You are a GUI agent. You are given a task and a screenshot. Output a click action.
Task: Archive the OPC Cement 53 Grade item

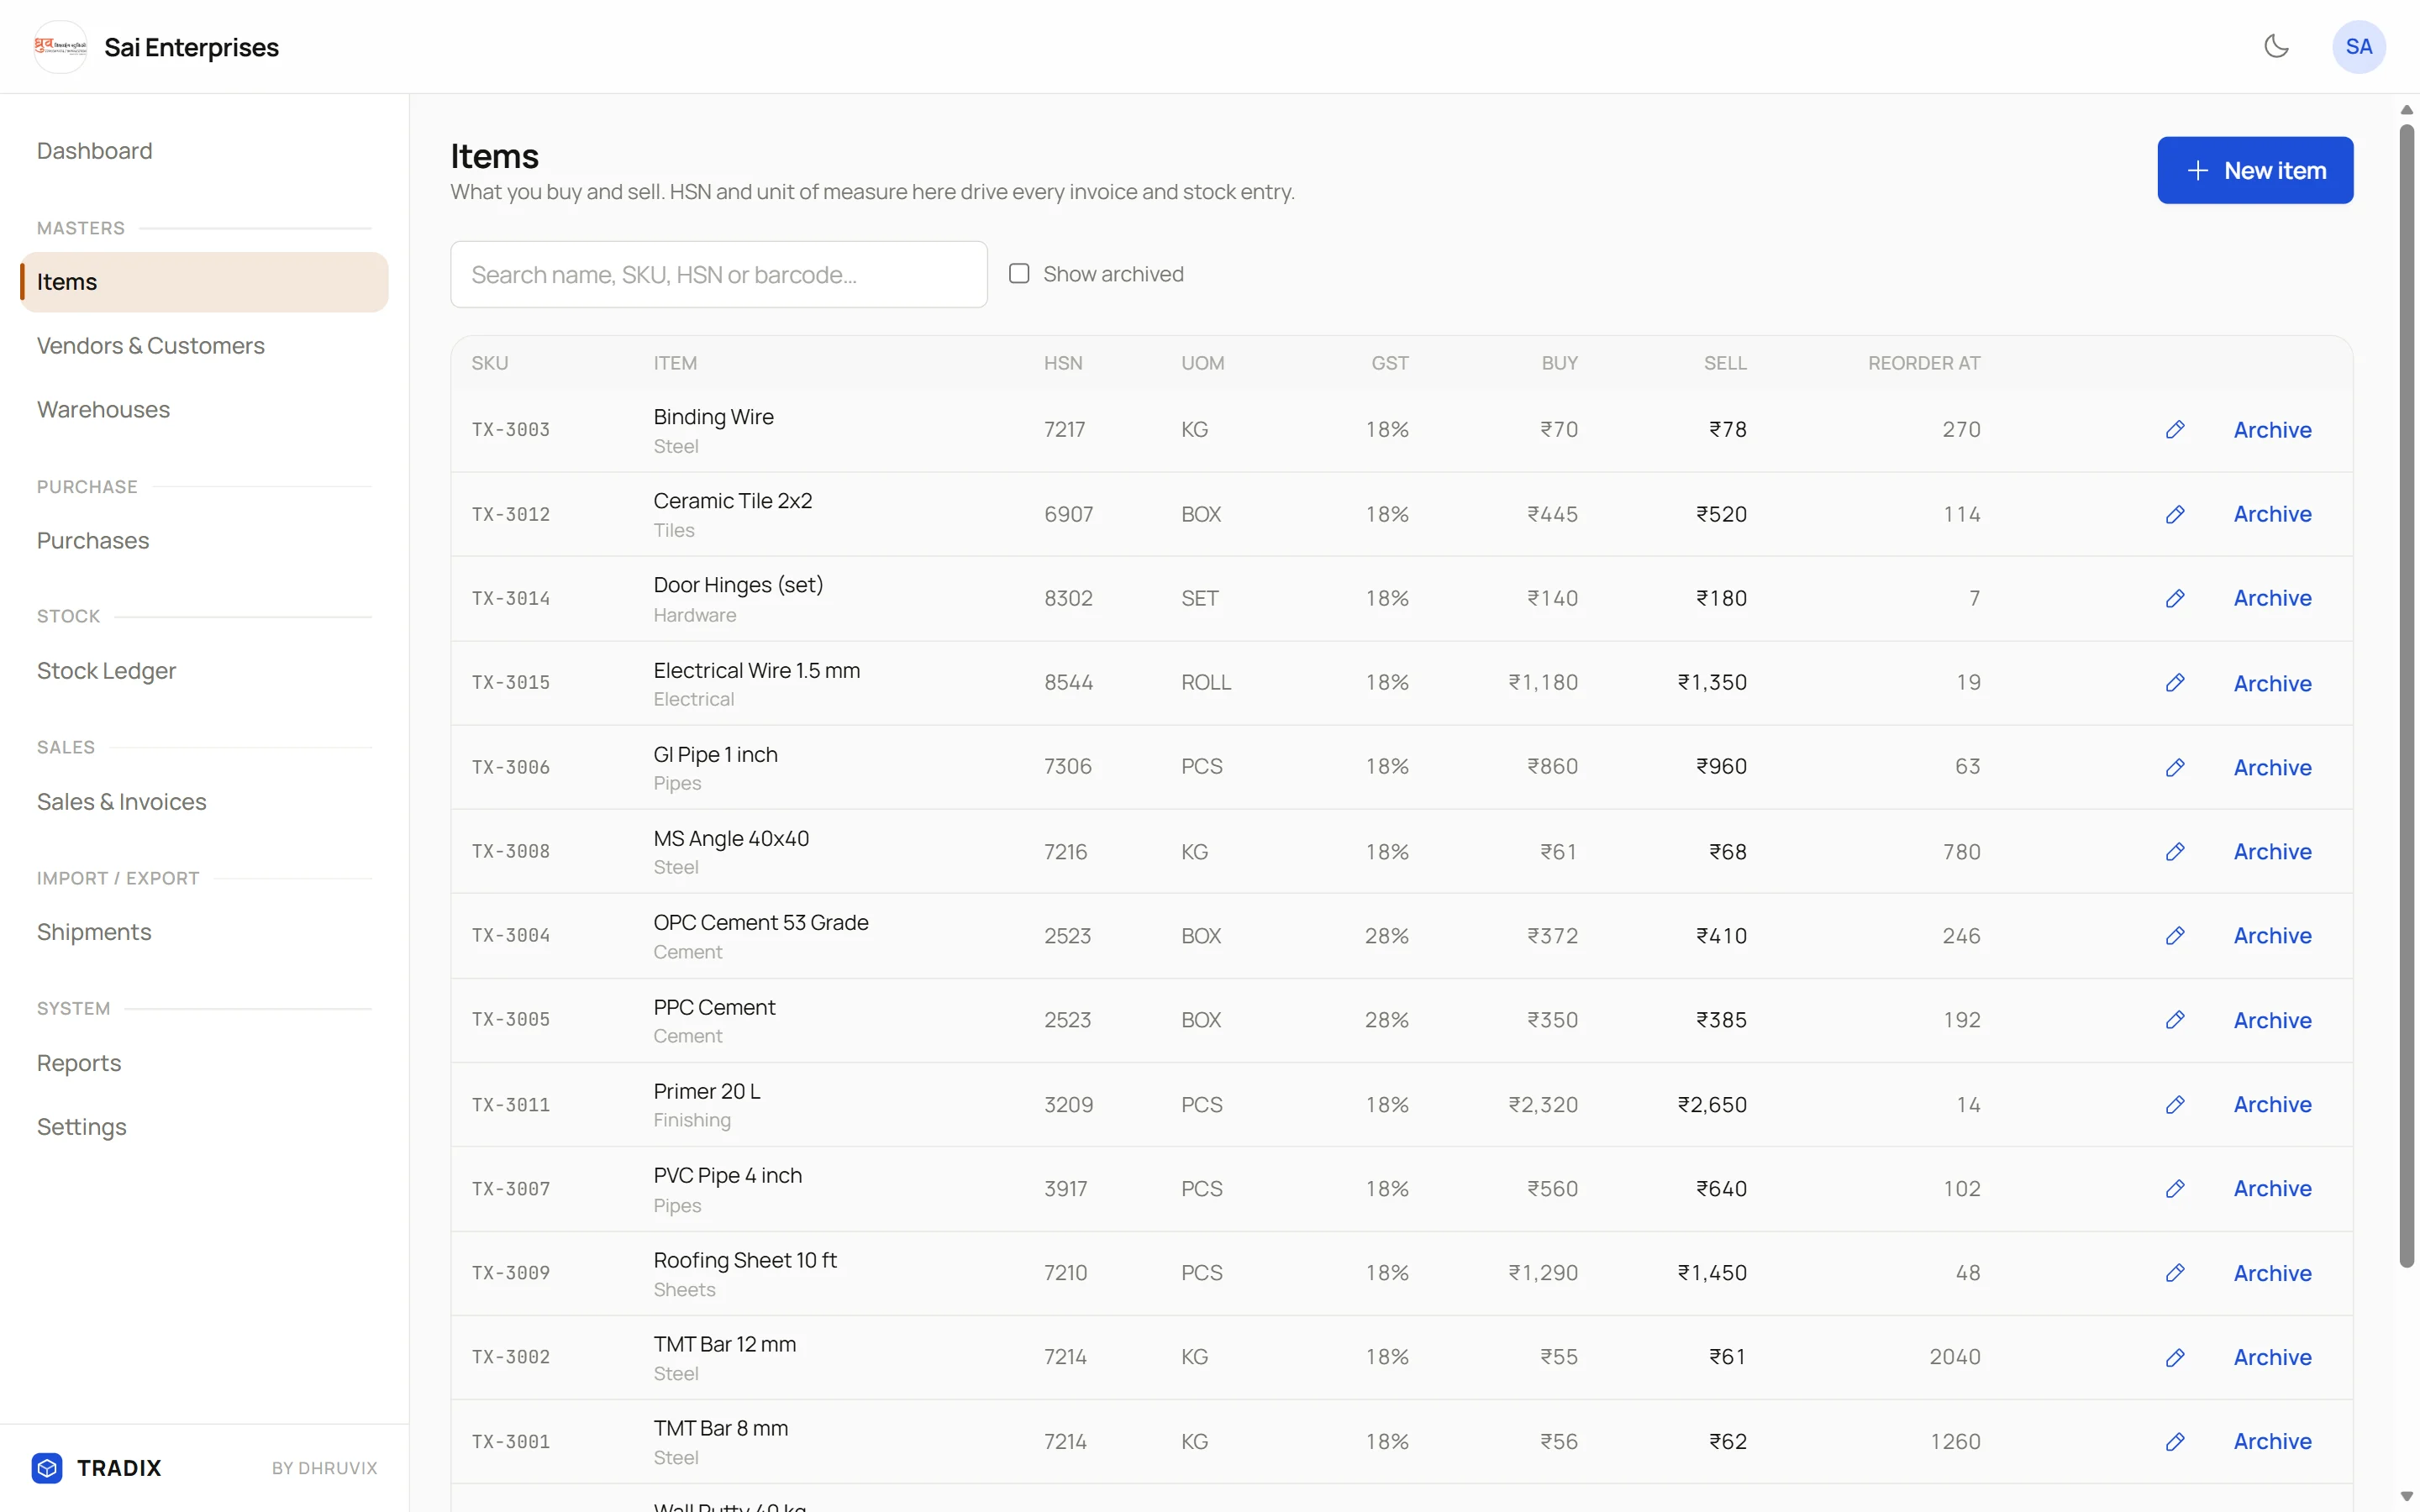(2272, 936)
